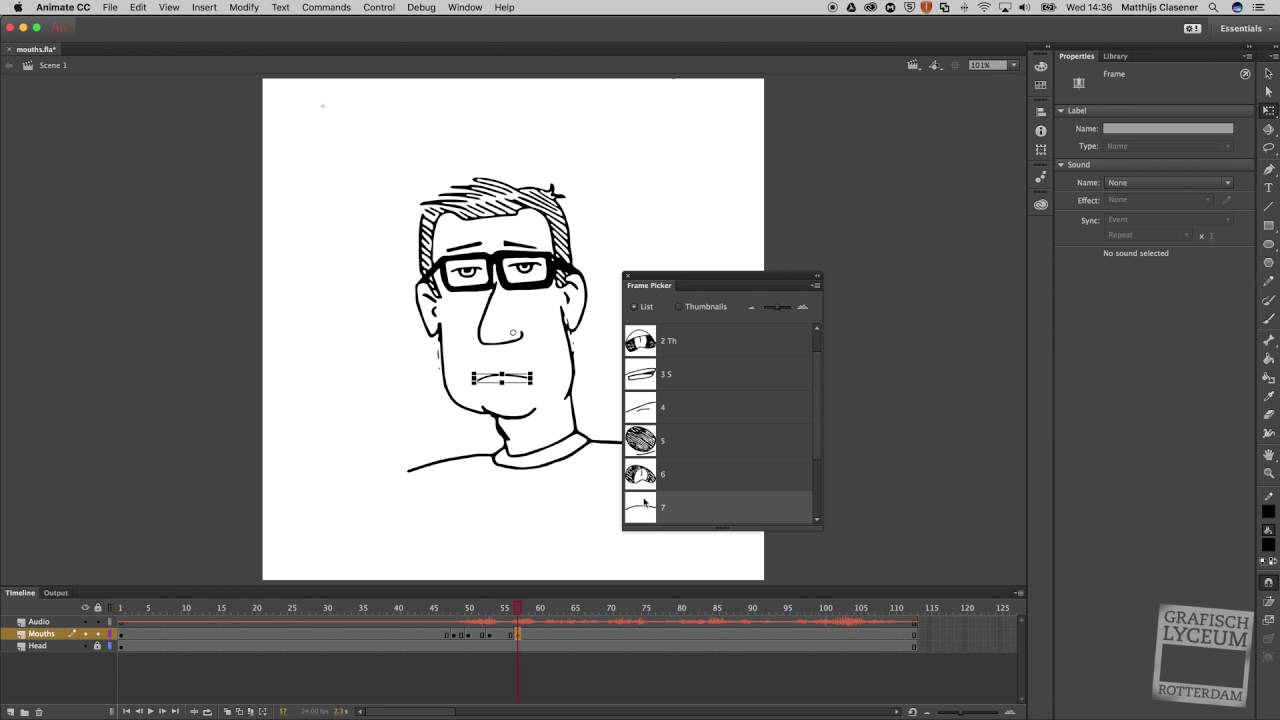Click the New Folder icon in timeline
The image size is (1280, 720).
[x=24, y=712]
